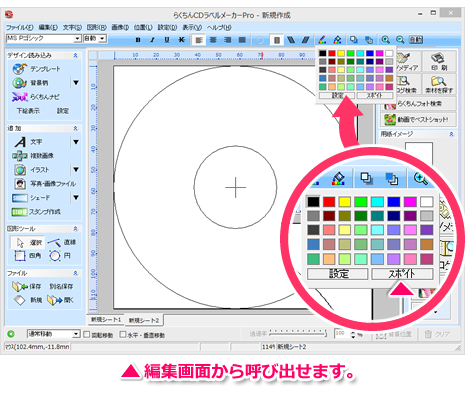The width and height of the screenshot is (465, 398).
Task: Expand the シェード dropdown arrow
Action: click(x=76, y=198)
